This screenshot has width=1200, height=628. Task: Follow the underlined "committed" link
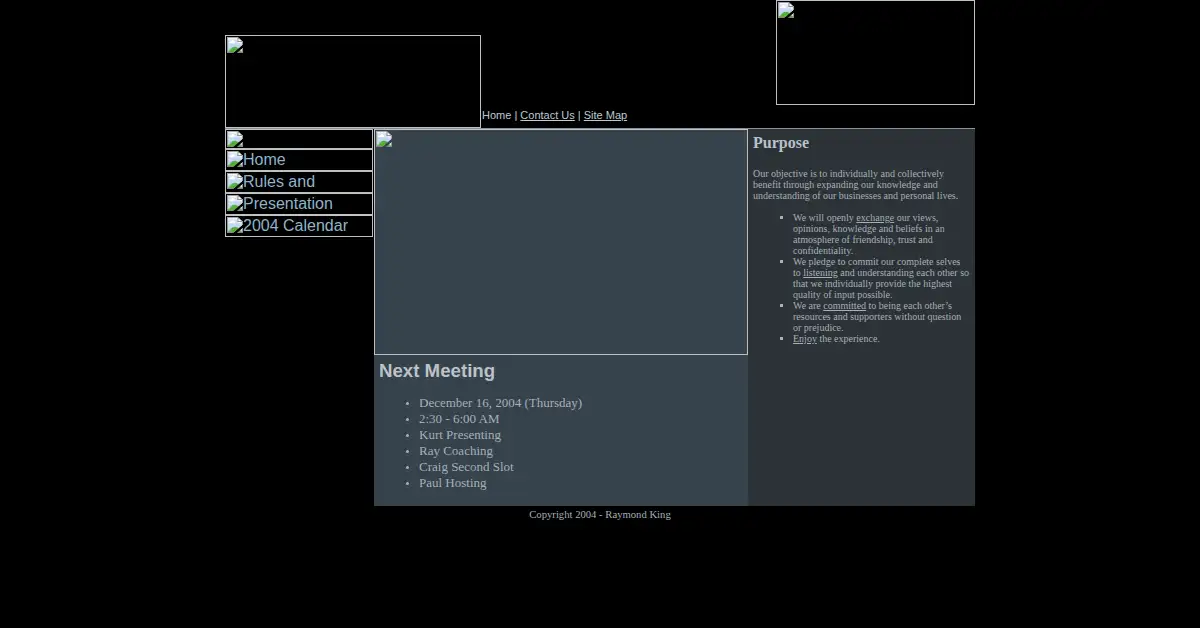[x=844, y=306]
